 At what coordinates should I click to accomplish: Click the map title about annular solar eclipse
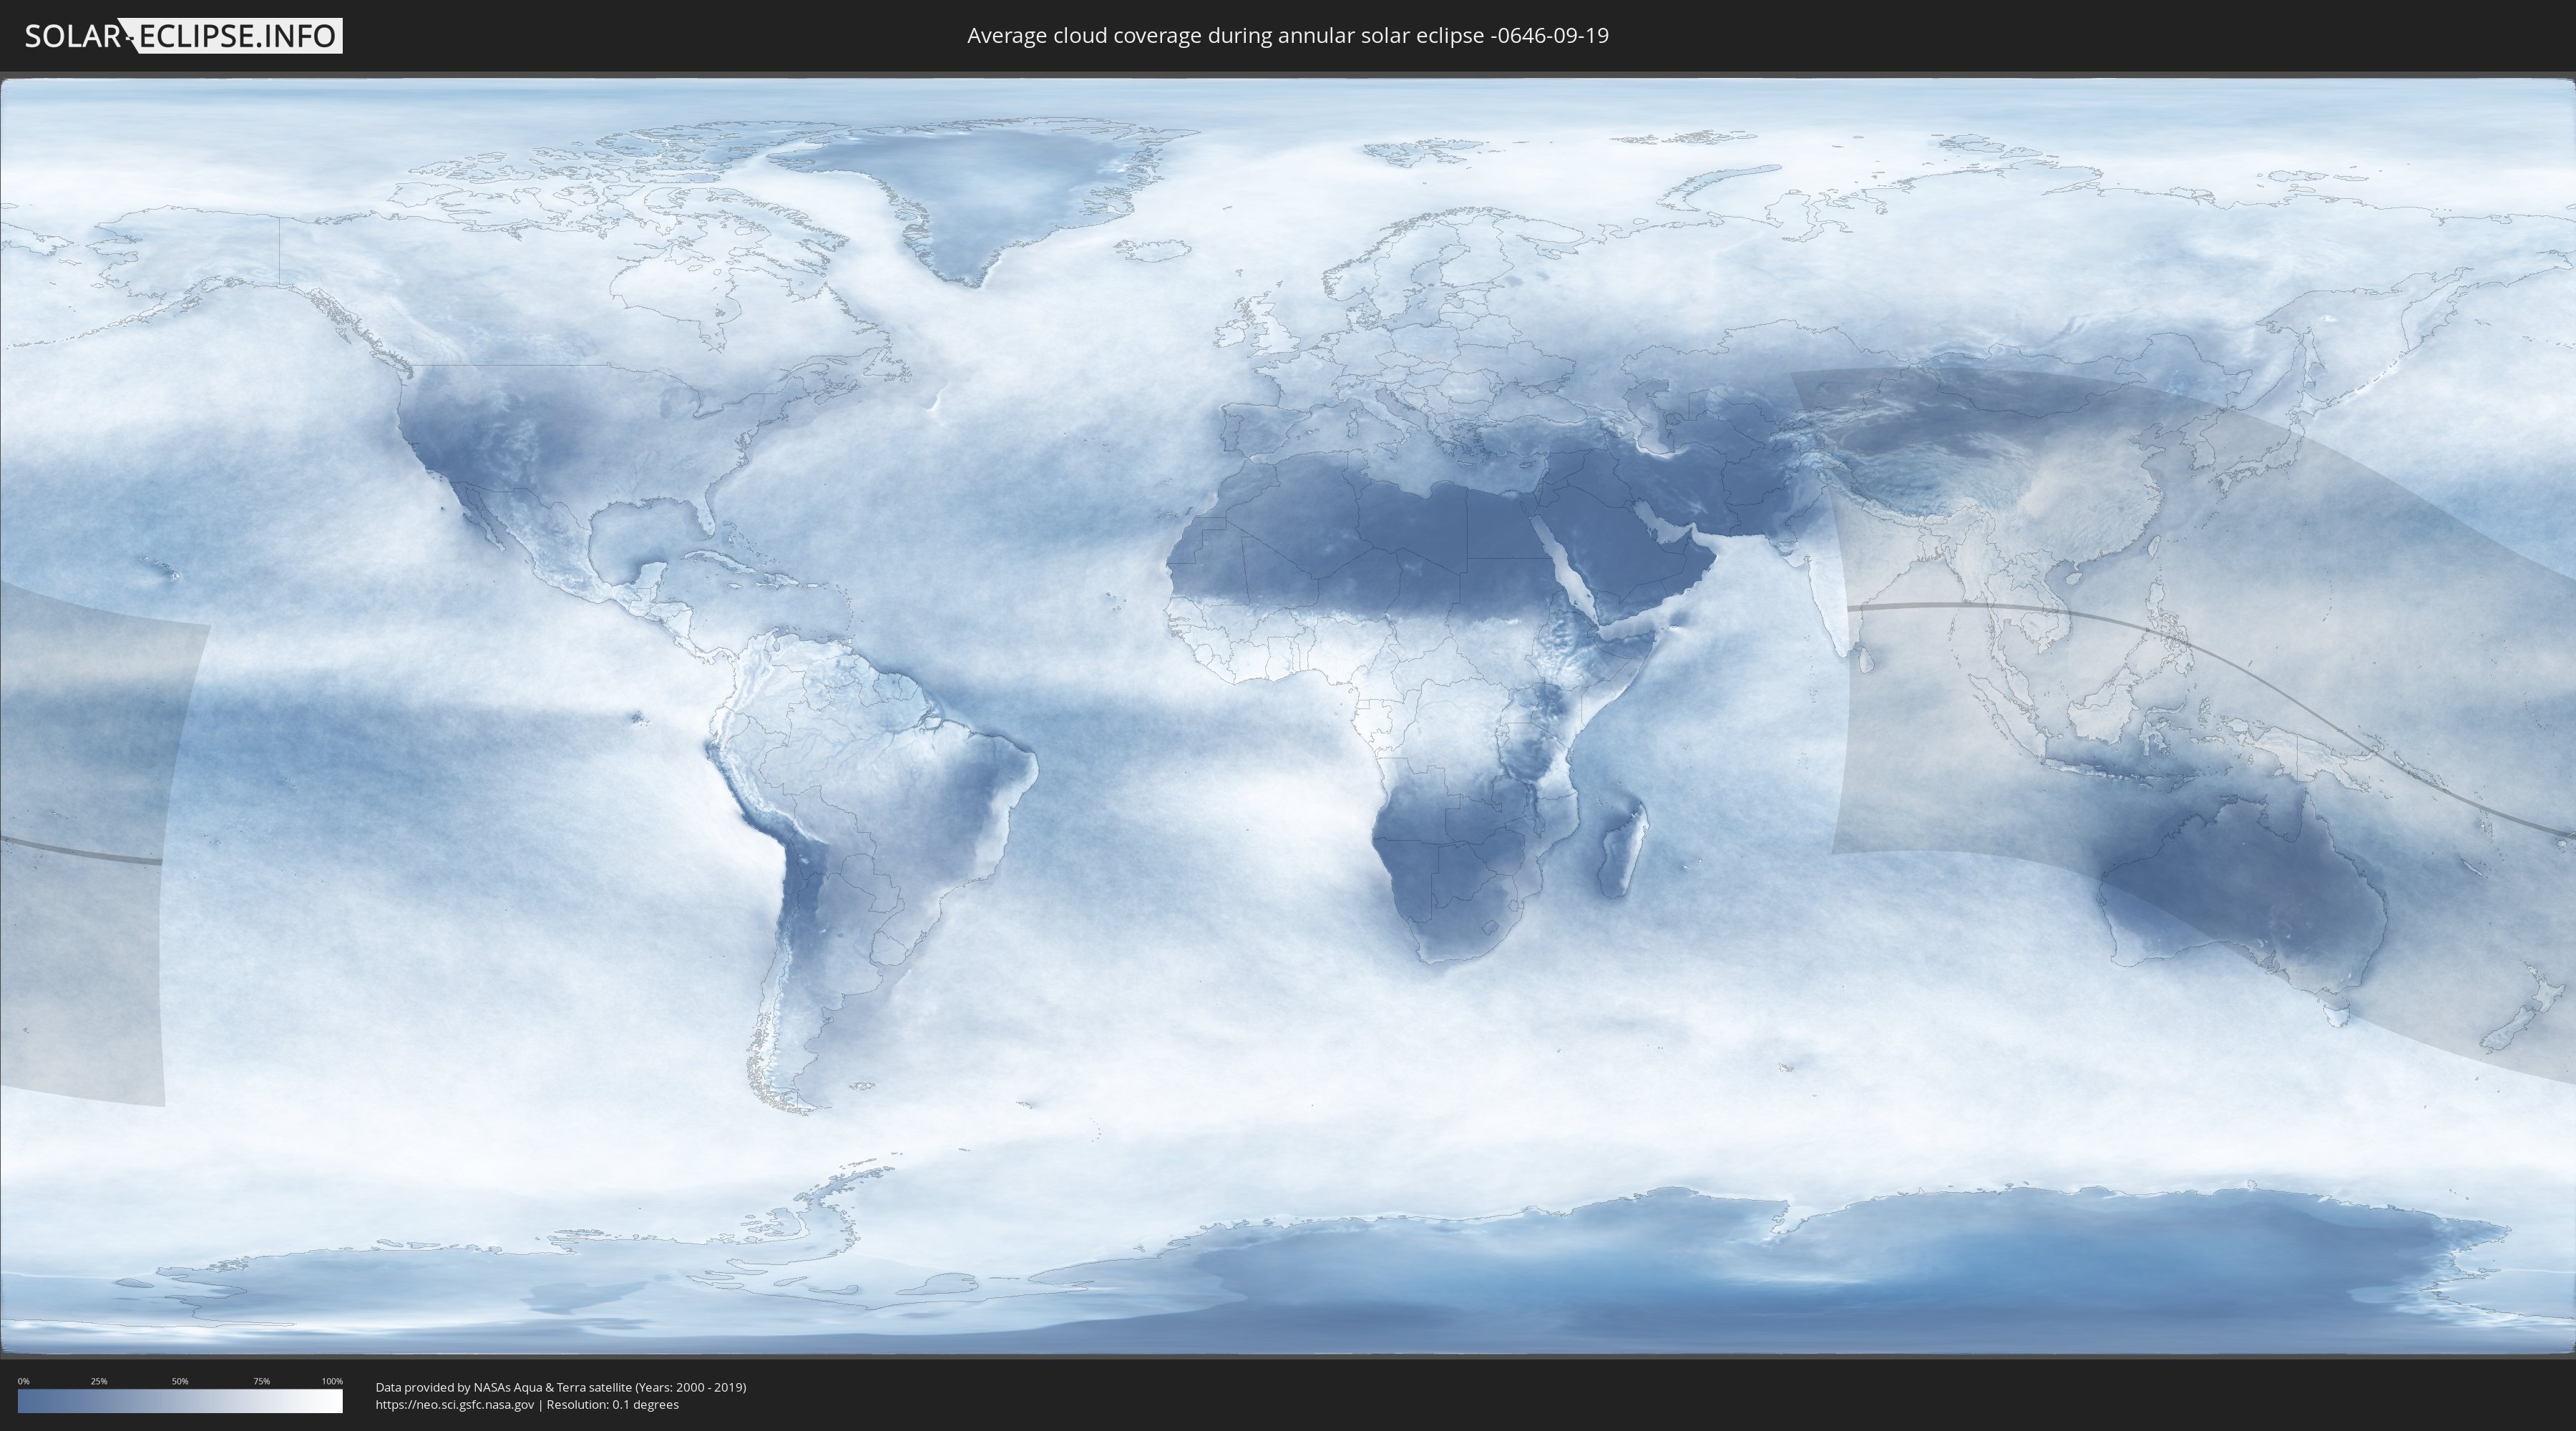tap(1287, 36)
